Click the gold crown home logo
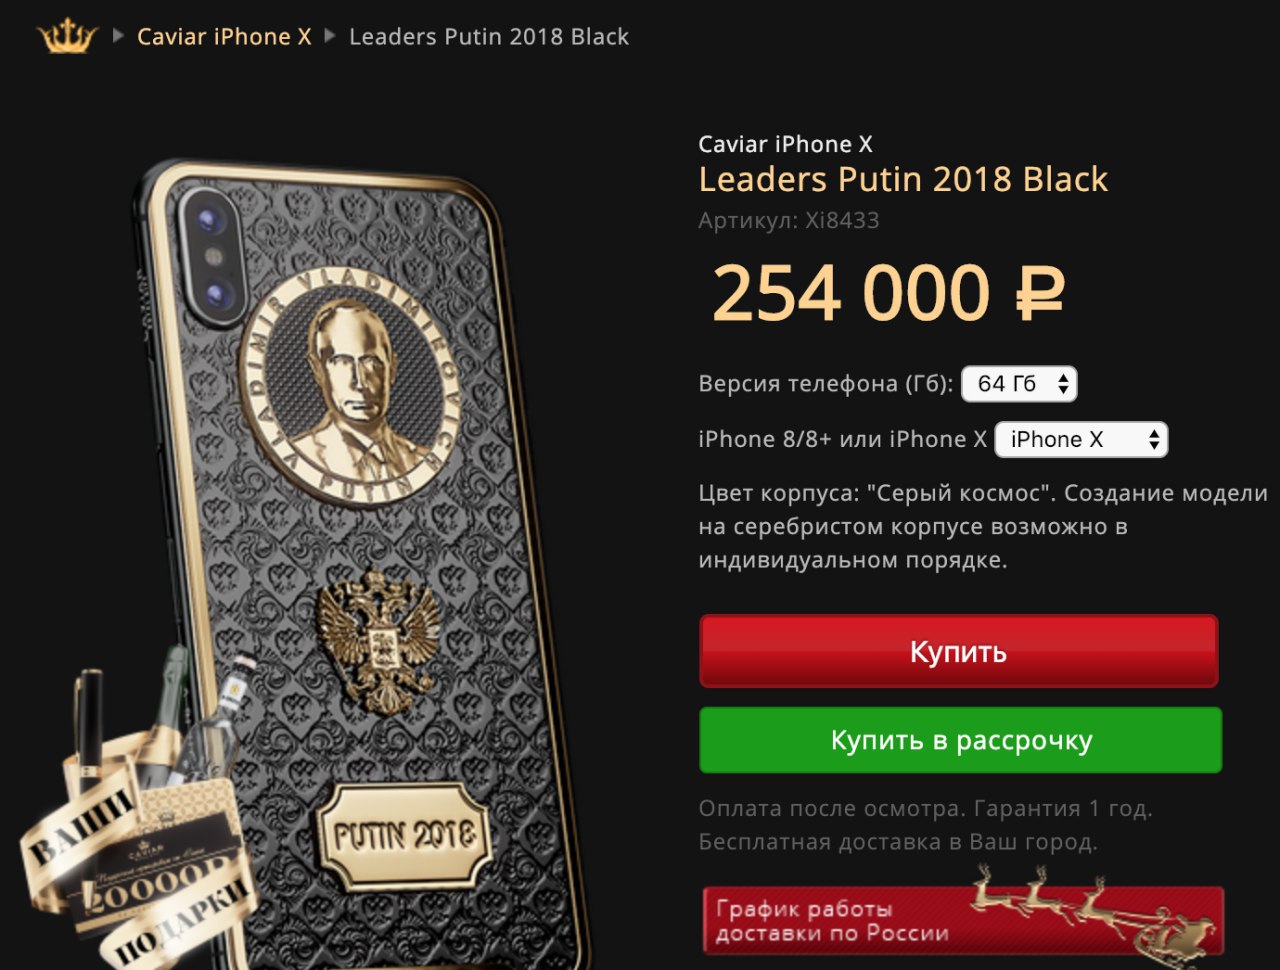Image resolution: width=1280 pixels, height=970 pixels. (67, 36)
